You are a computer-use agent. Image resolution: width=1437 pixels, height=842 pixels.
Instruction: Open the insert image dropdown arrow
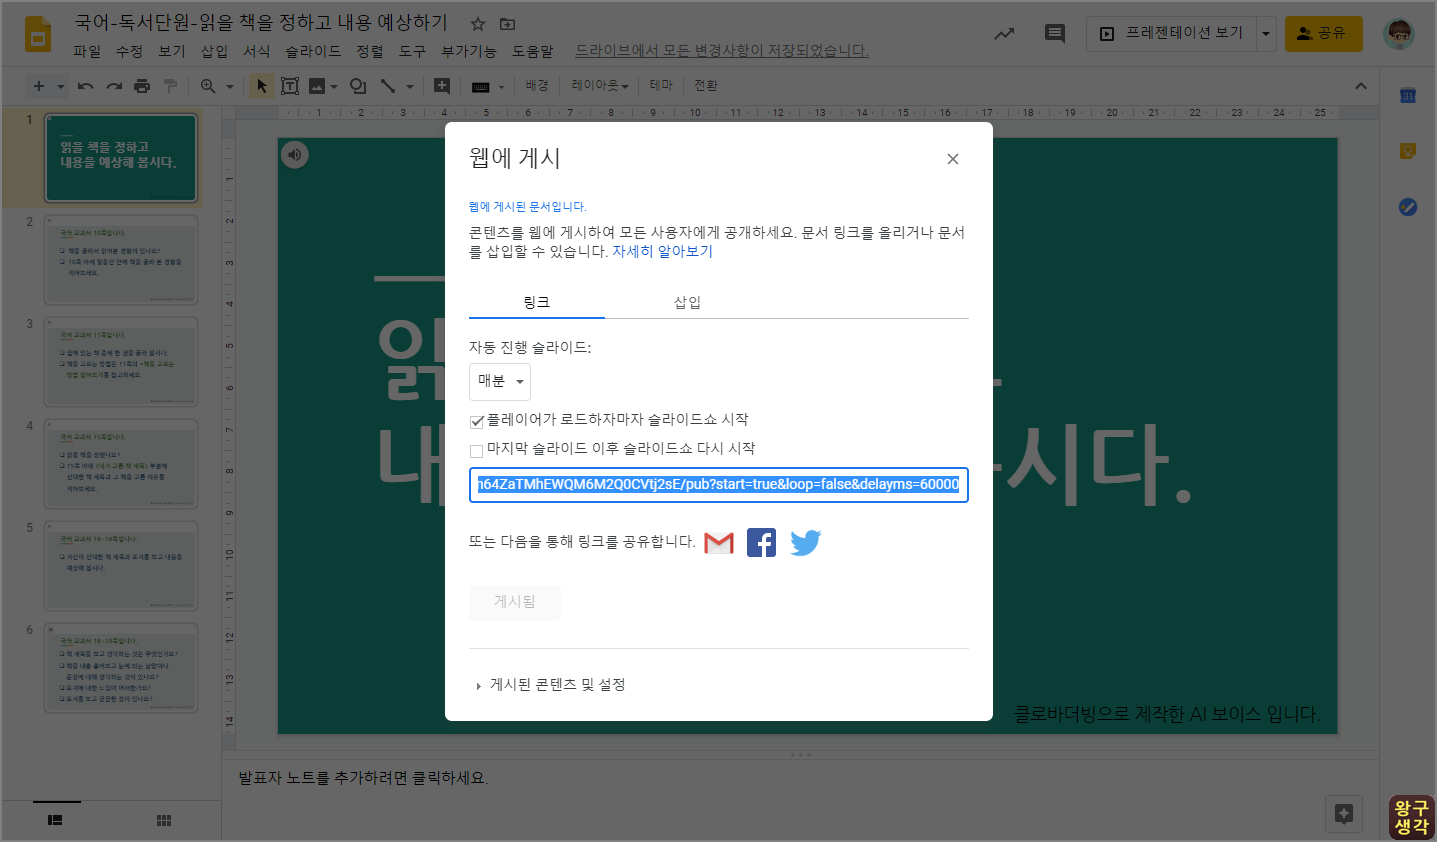pos(334,86)
